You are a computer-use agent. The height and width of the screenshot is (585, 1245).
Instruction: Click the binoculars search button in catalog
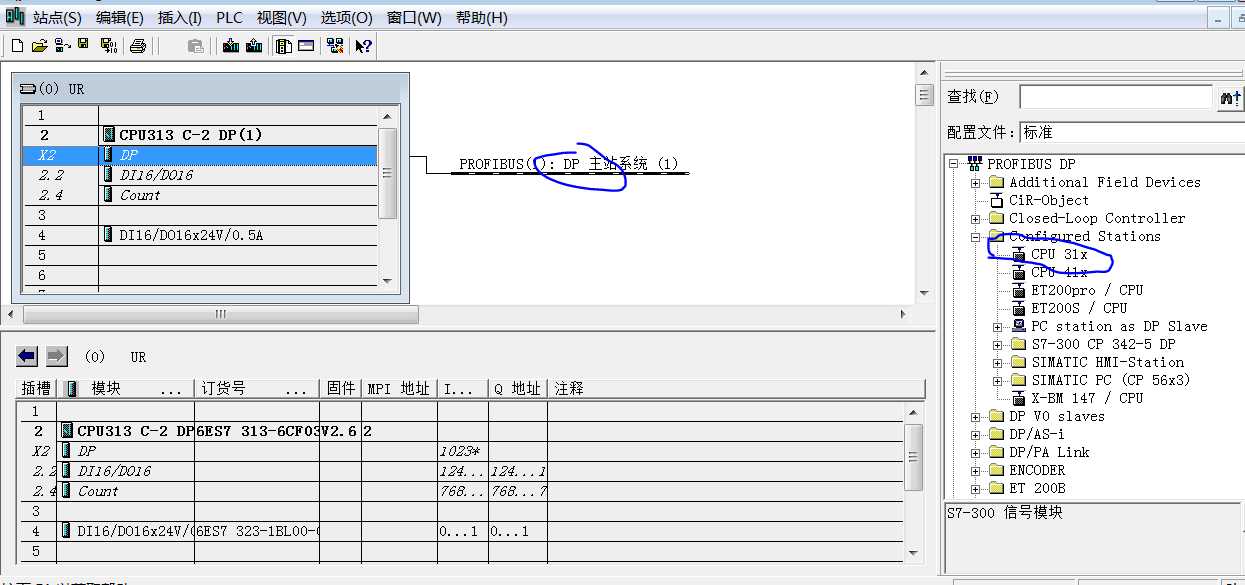[x=1230, y=97]
